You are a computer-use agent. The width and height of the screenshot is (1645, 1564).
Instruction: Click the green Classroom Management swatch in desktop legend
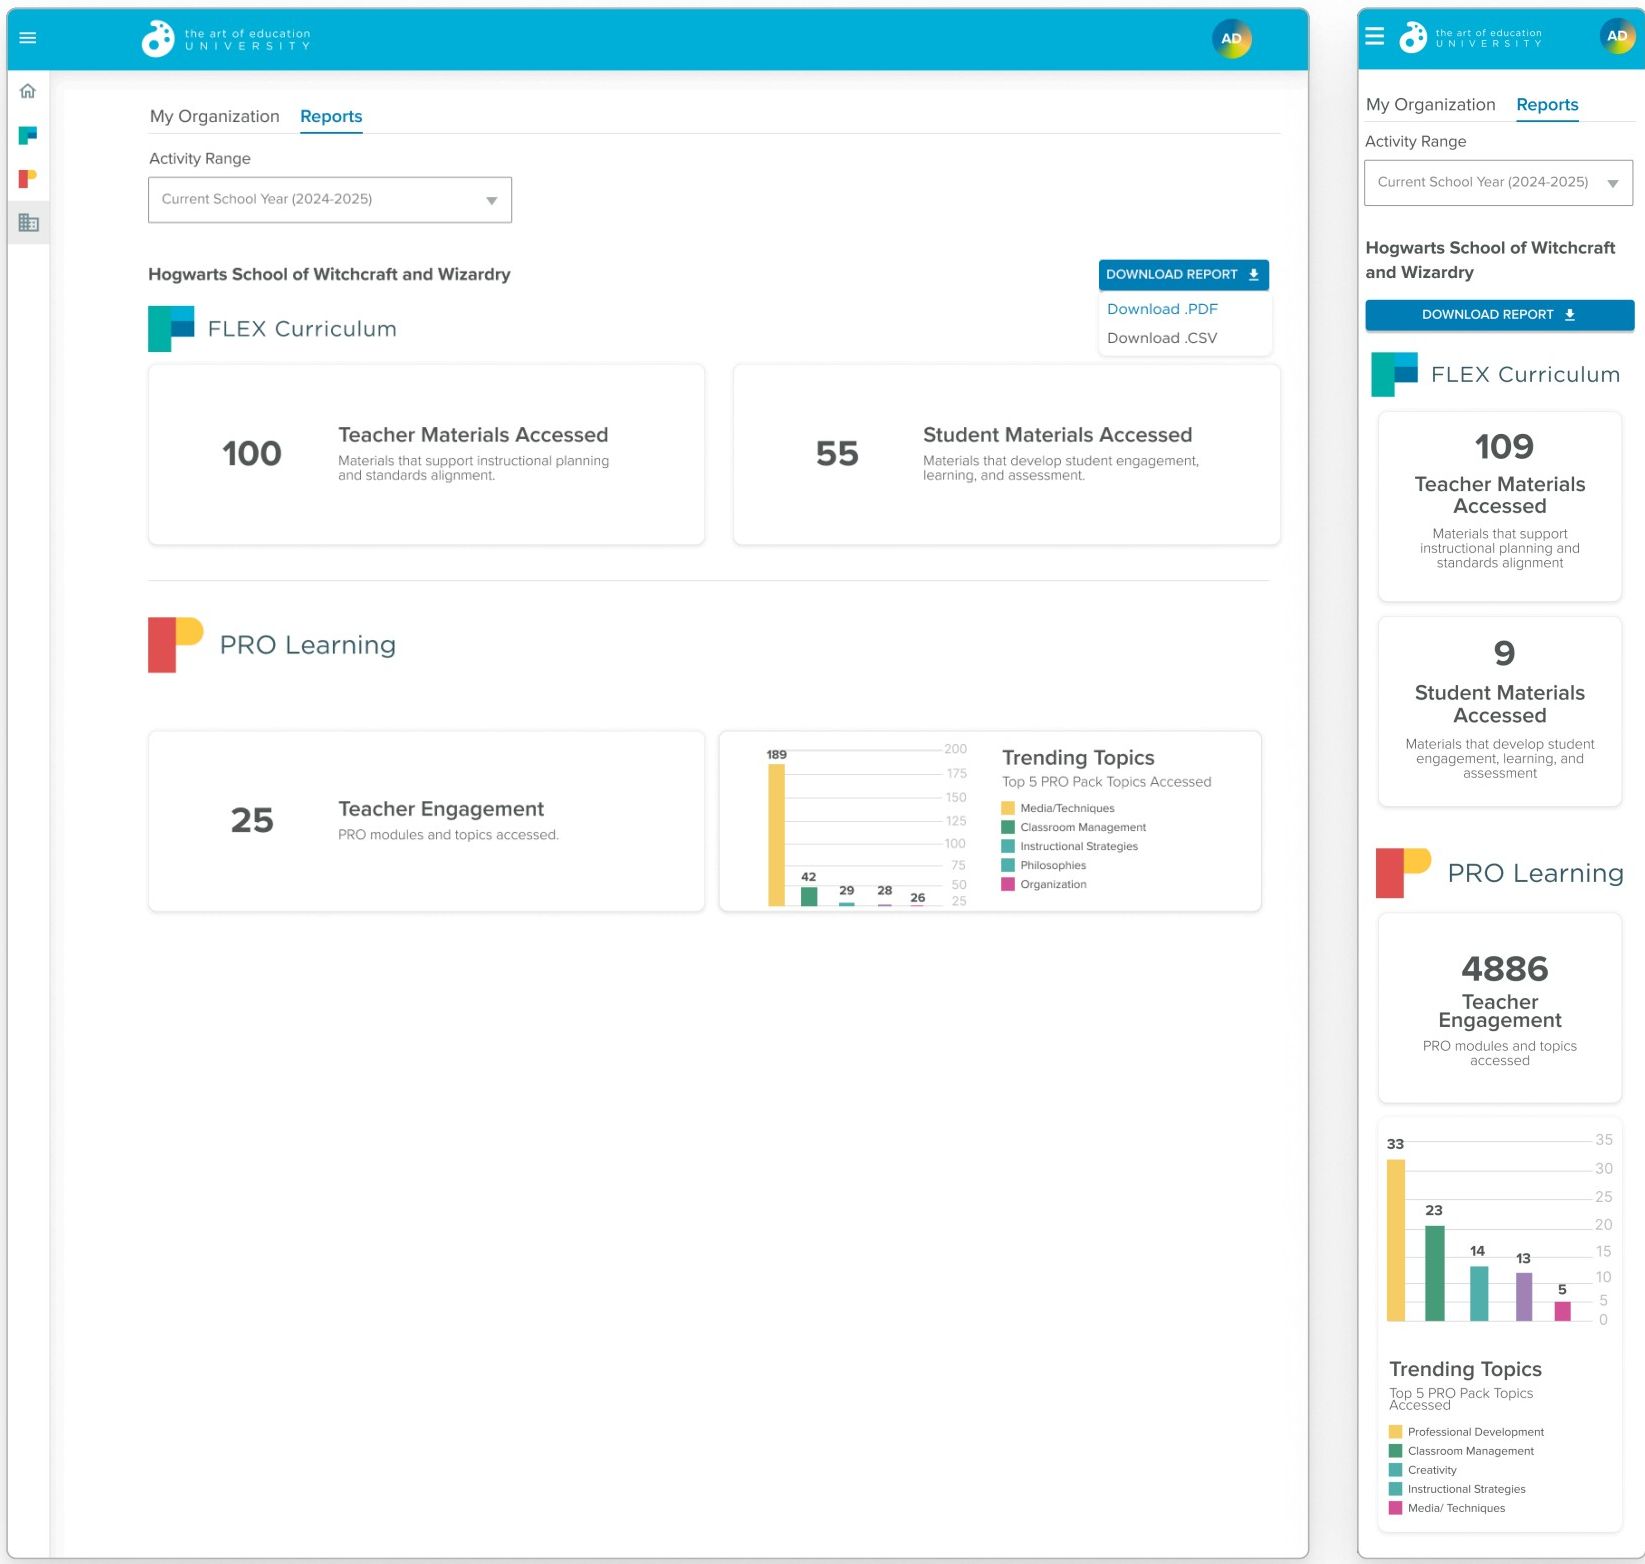[x=1008, y=827]
